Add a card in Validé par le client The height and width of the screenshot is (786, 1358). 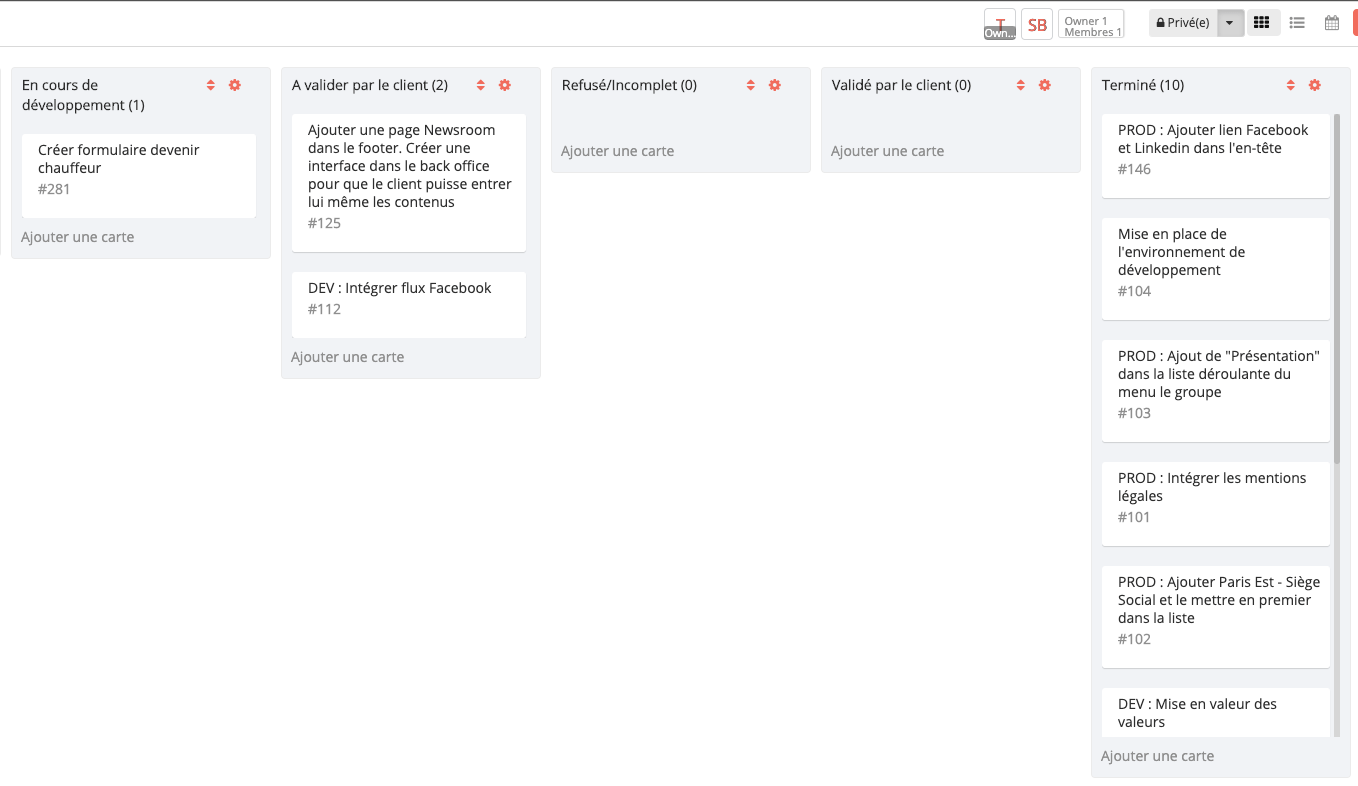pos(887,151)
